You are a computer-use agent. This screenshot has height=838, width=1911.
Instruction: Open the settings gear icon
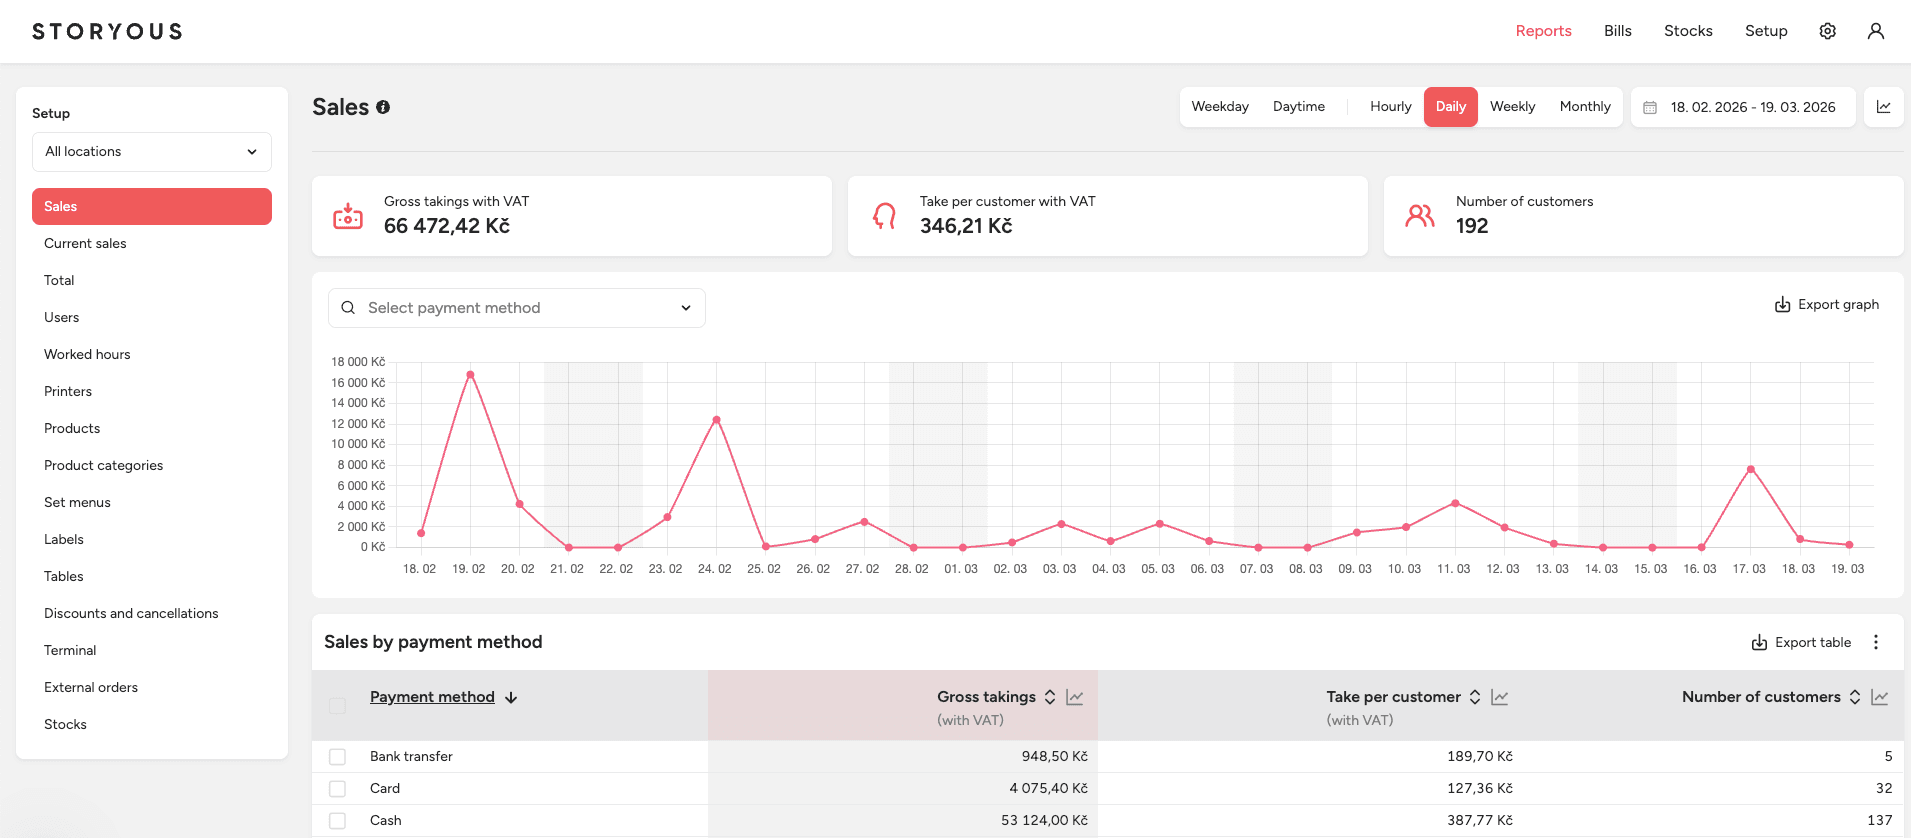coord(1827,31)
